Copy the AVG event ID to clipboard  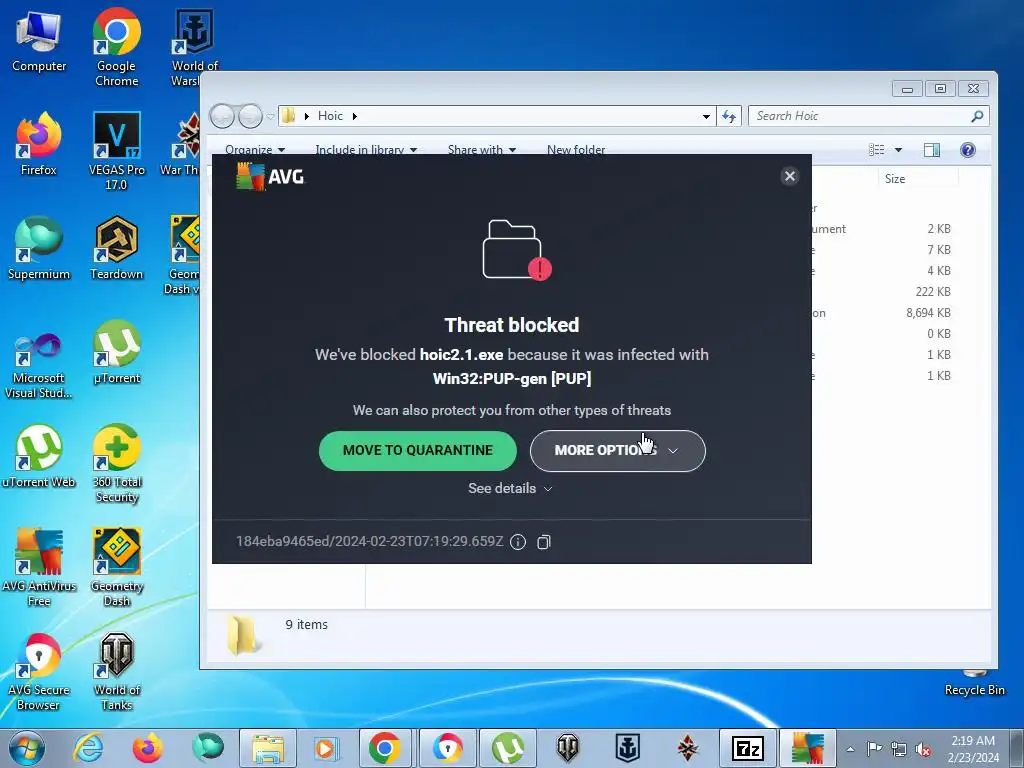pyautogui.click(x=543, y=542)
